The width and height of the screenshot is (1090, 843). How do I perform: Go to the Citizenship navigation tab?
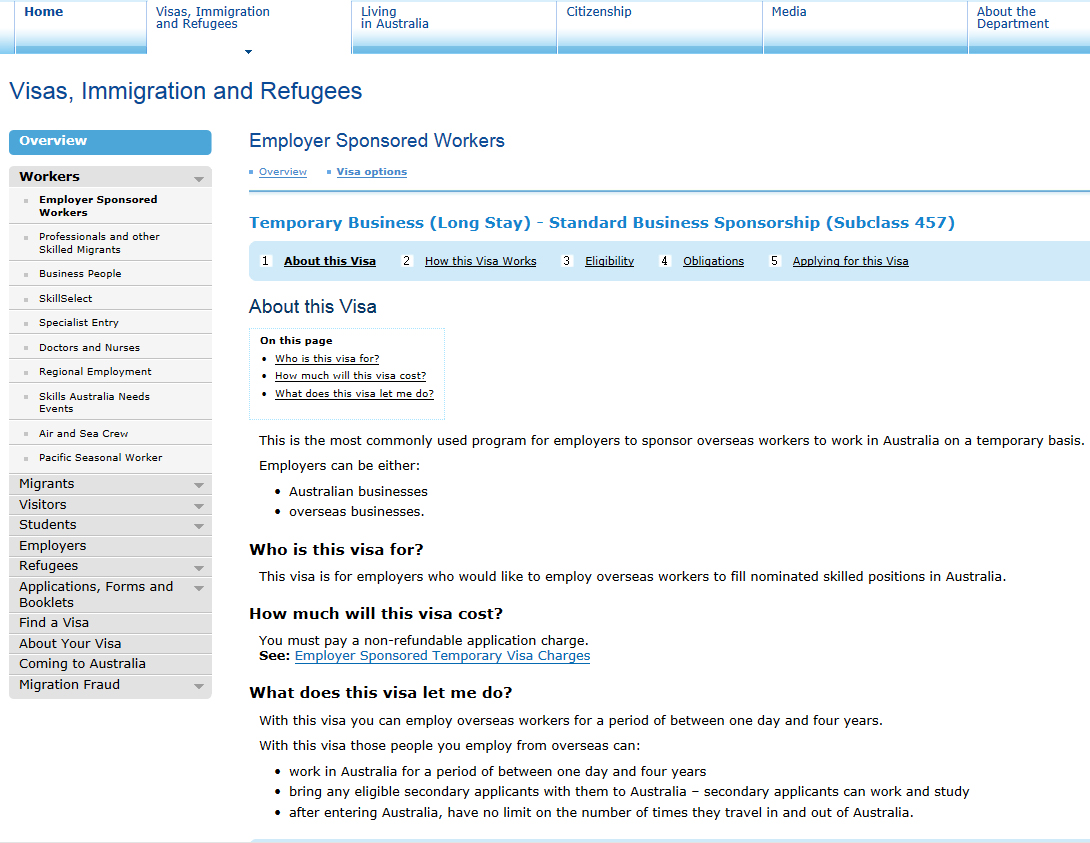[599, 12]
